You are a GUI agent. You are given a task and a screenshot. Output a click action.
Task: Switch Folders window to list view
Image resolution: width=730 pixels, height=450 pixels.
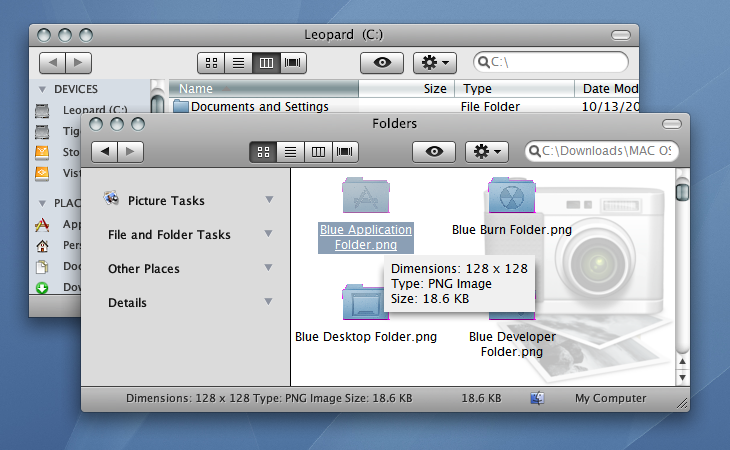(291, 152)
